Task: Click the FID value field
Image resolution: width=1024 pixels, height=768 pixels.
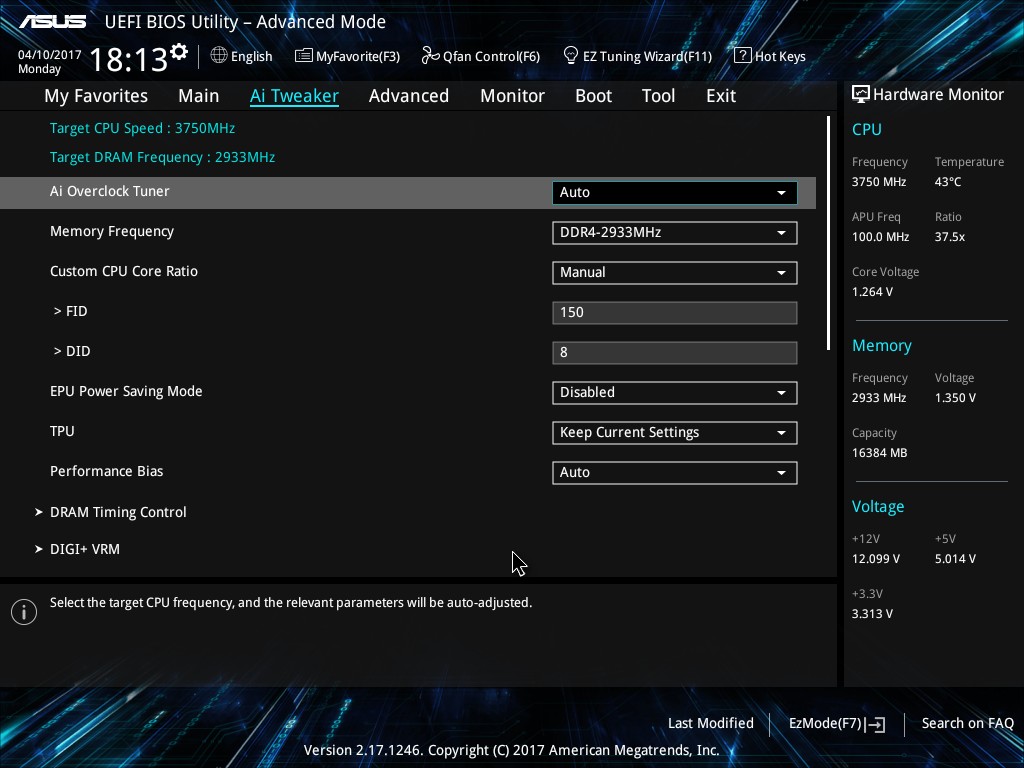Action: 675,312
